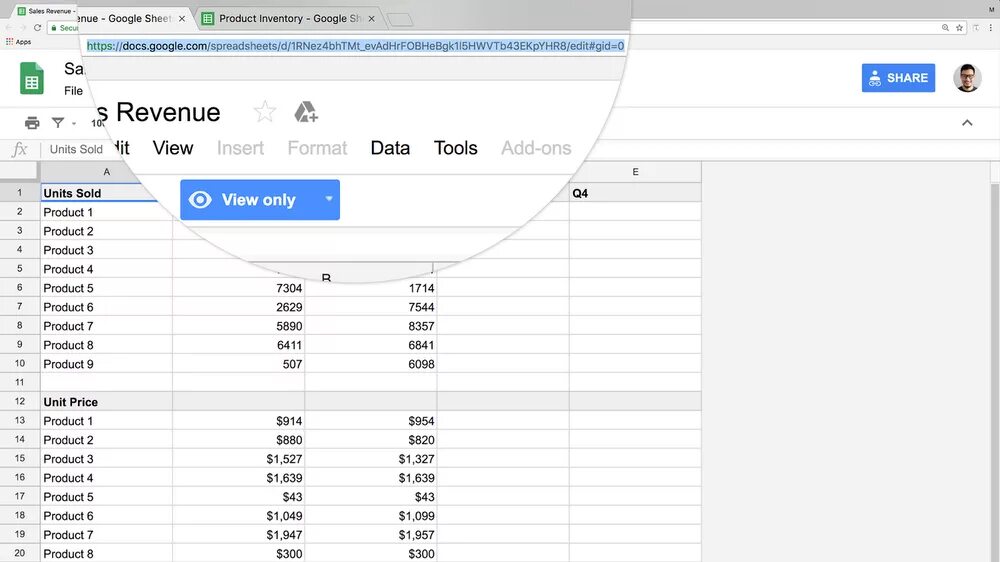
Task: Select column A header
Action: pyautogui.click(x=107, y=172)
